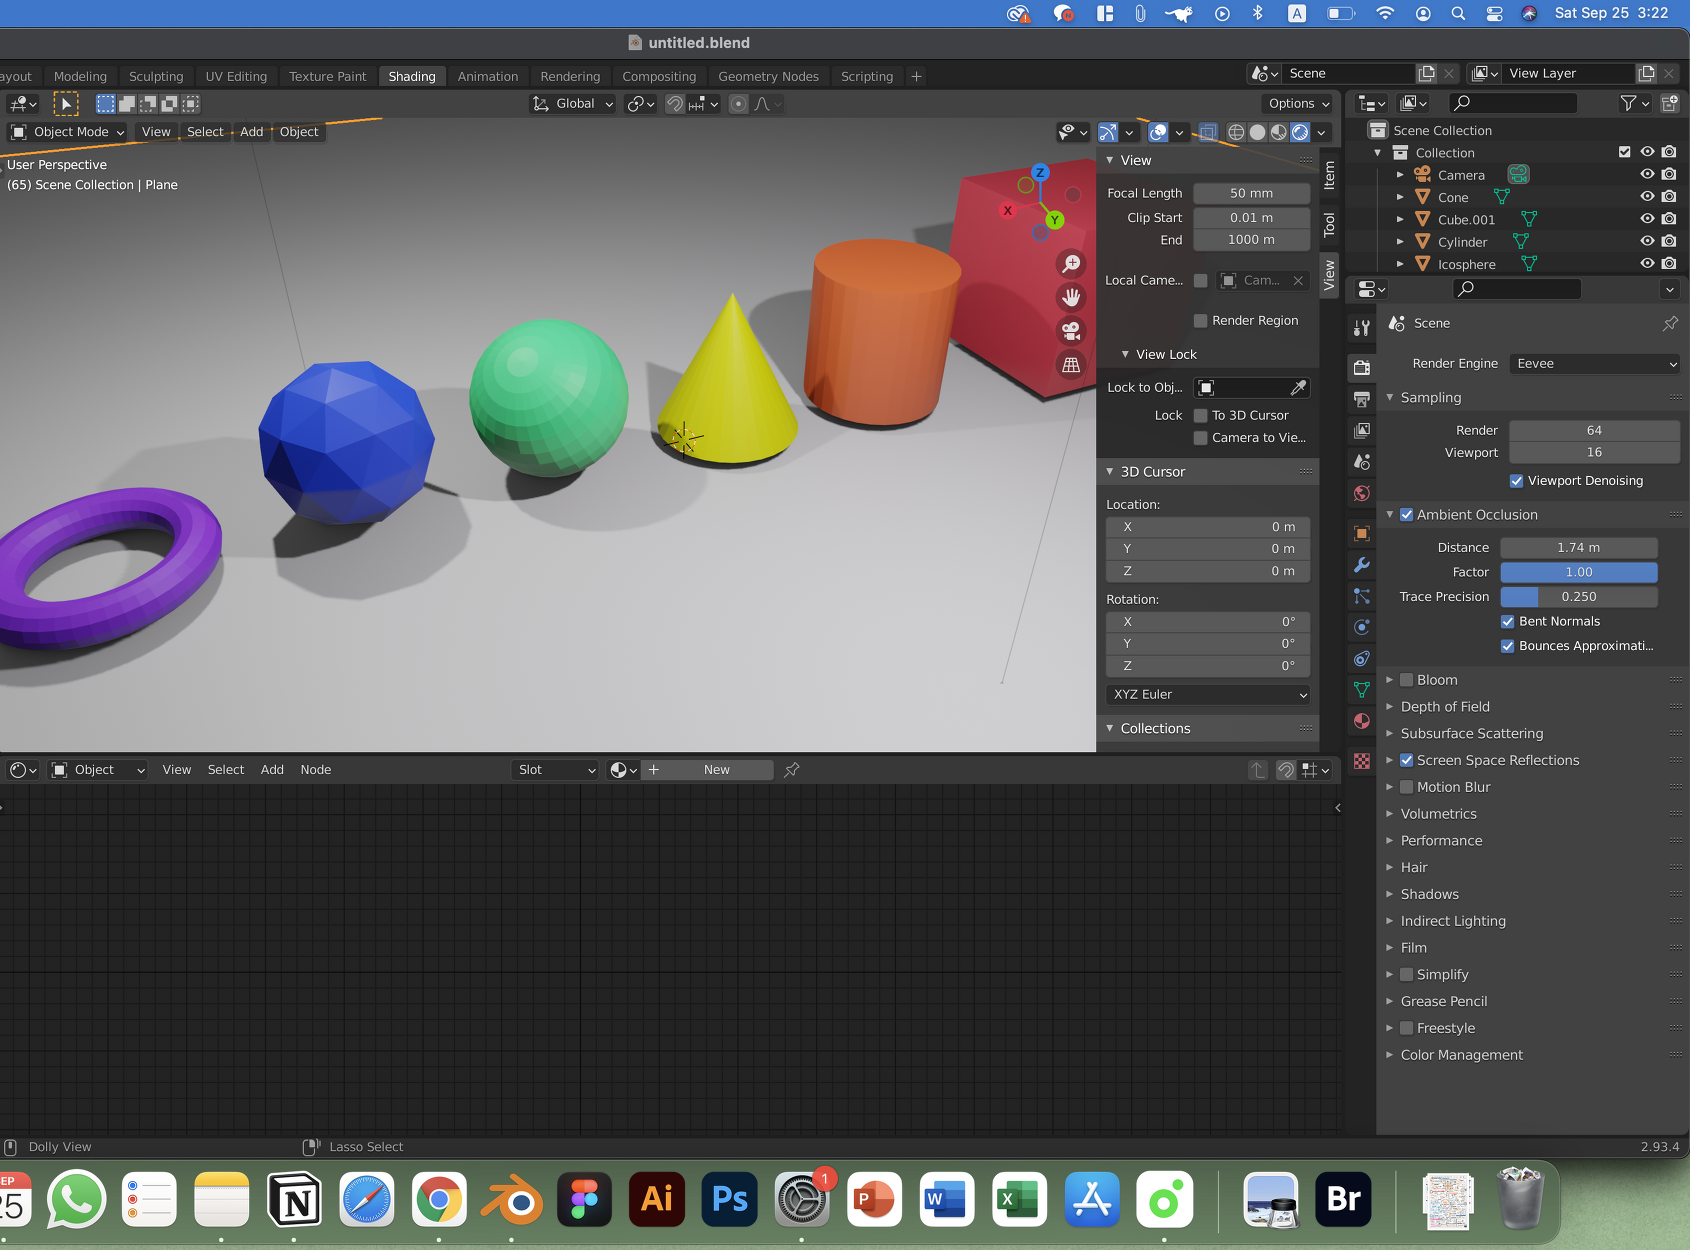Open the Scene properties tab
This screenshot has width=1690, height=1250.
pyautogui.click(x=1361, y=462)
